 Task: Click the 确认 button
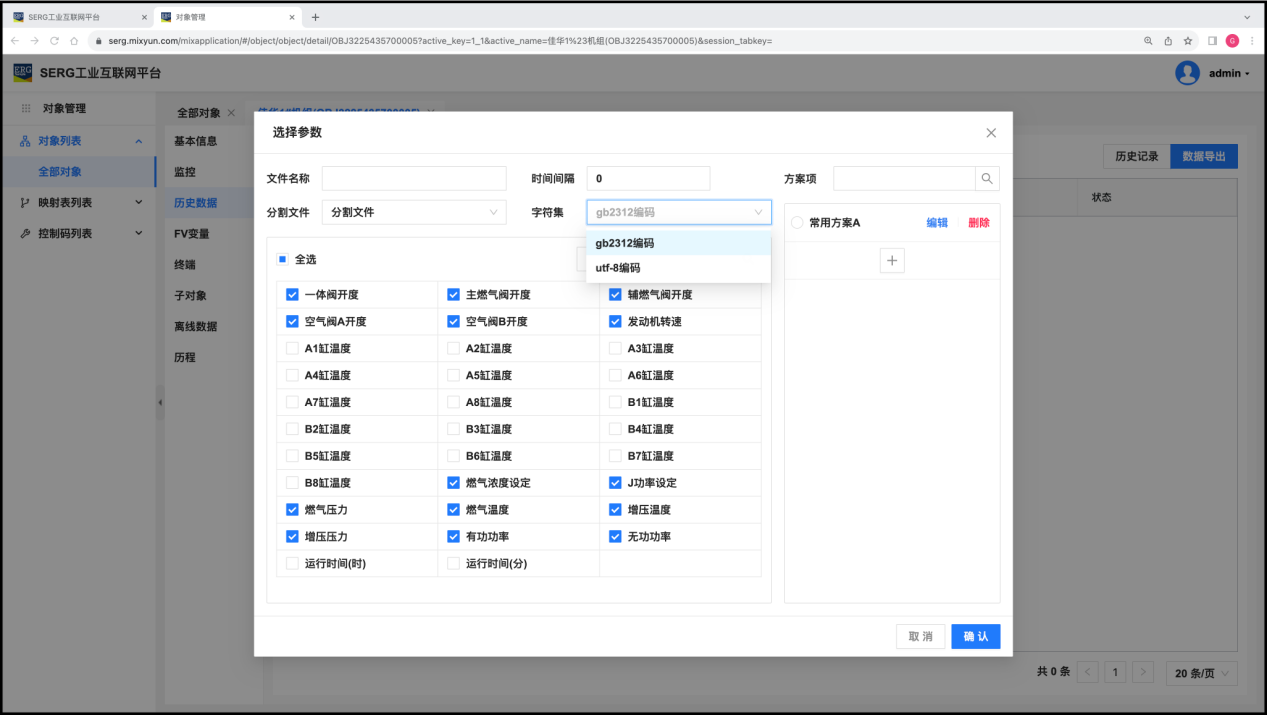(x=975, y=637)
